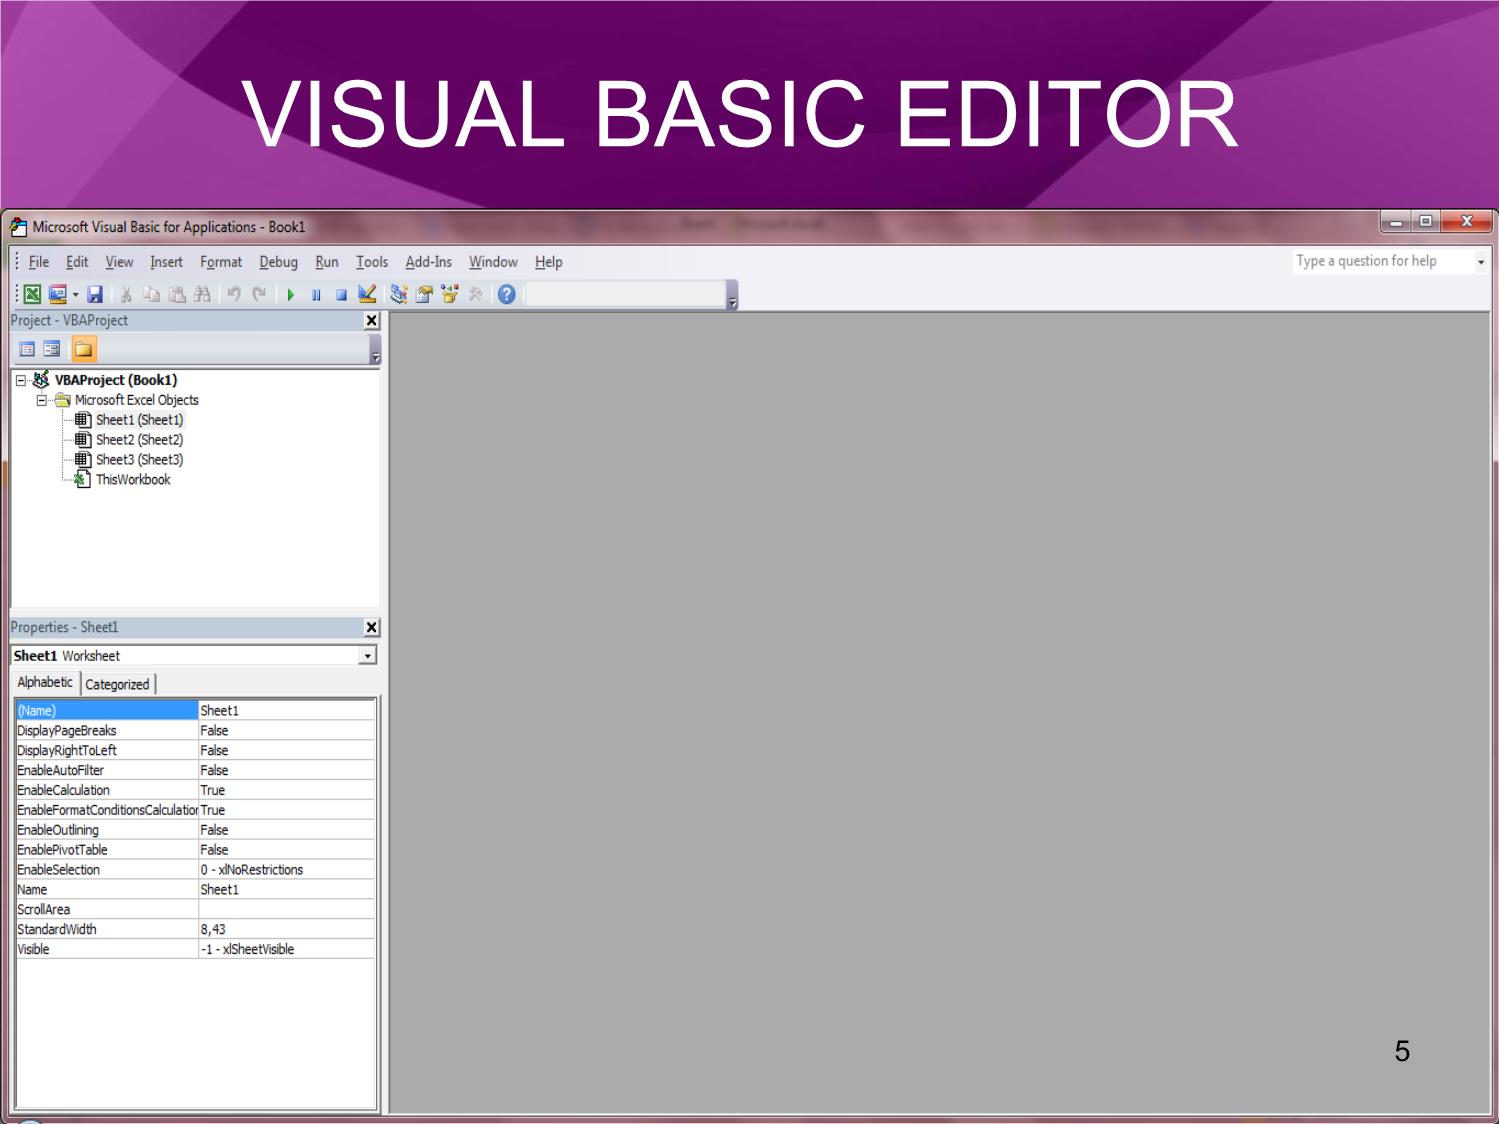The width and height of the screenshot is (1499, 1124).
Task: Select Sheet3 (Sheet3) in project tree
Action: pos(139,460)
